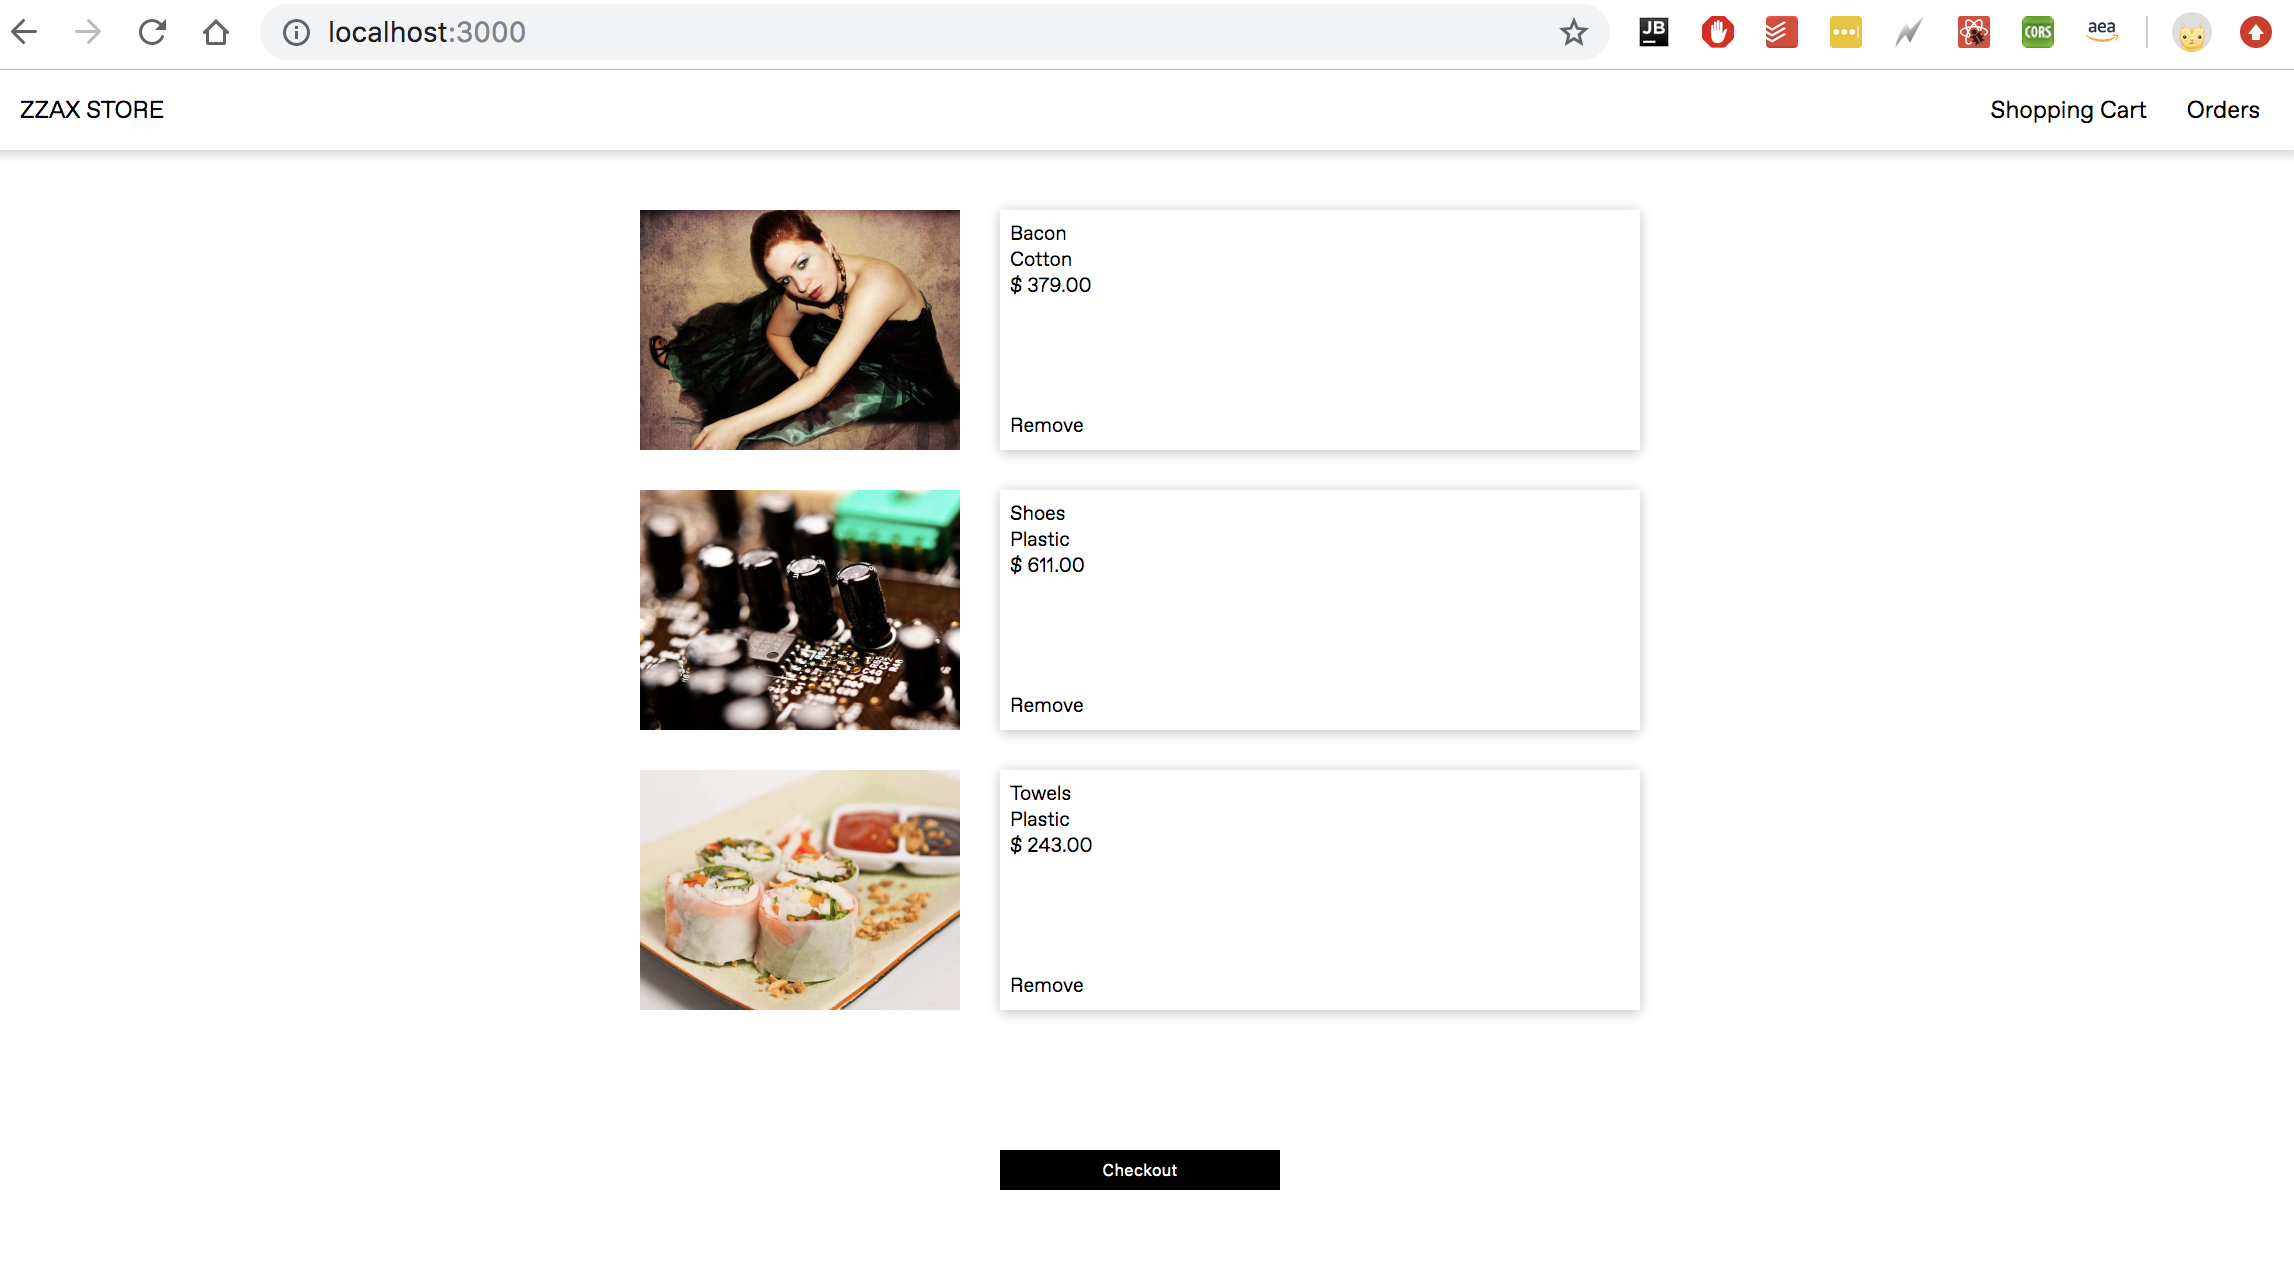
Task: Click the ZZAX STORE logo link
Action: tap(92, 110)
